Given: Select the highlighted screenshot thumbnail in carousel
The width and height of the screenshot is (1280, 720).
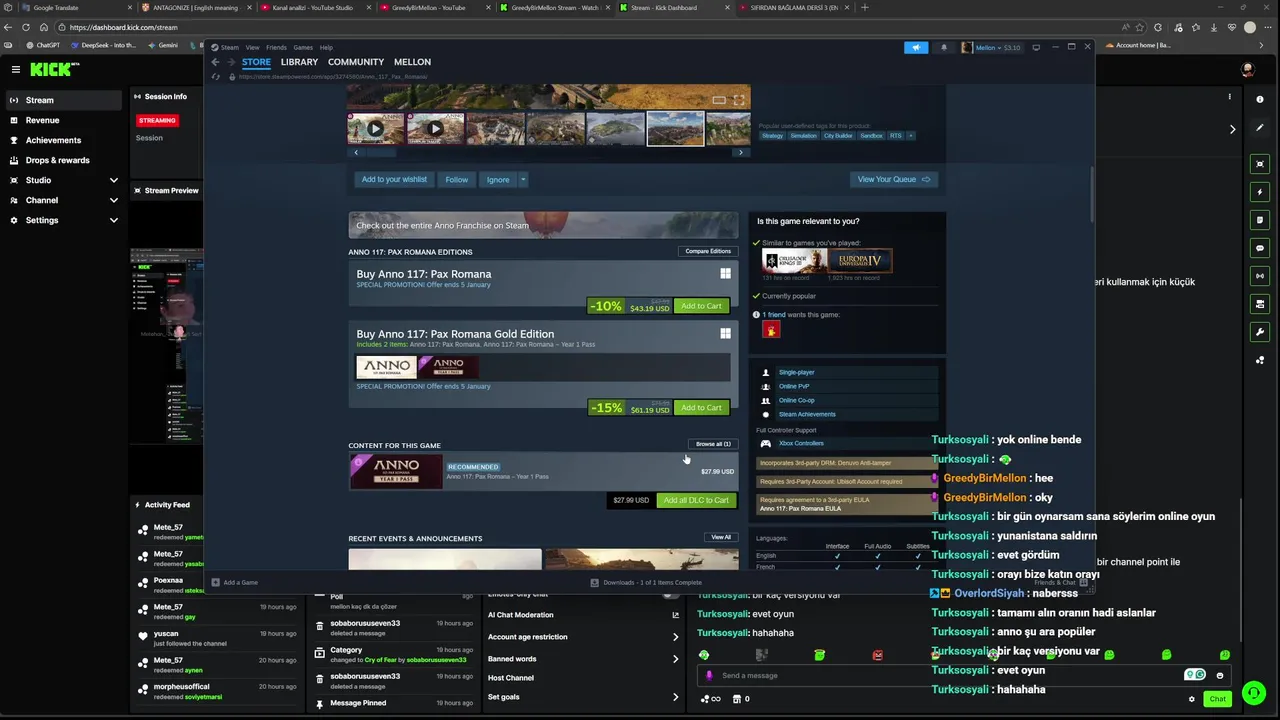Looking at the screenshot, I should click(675, 128).
